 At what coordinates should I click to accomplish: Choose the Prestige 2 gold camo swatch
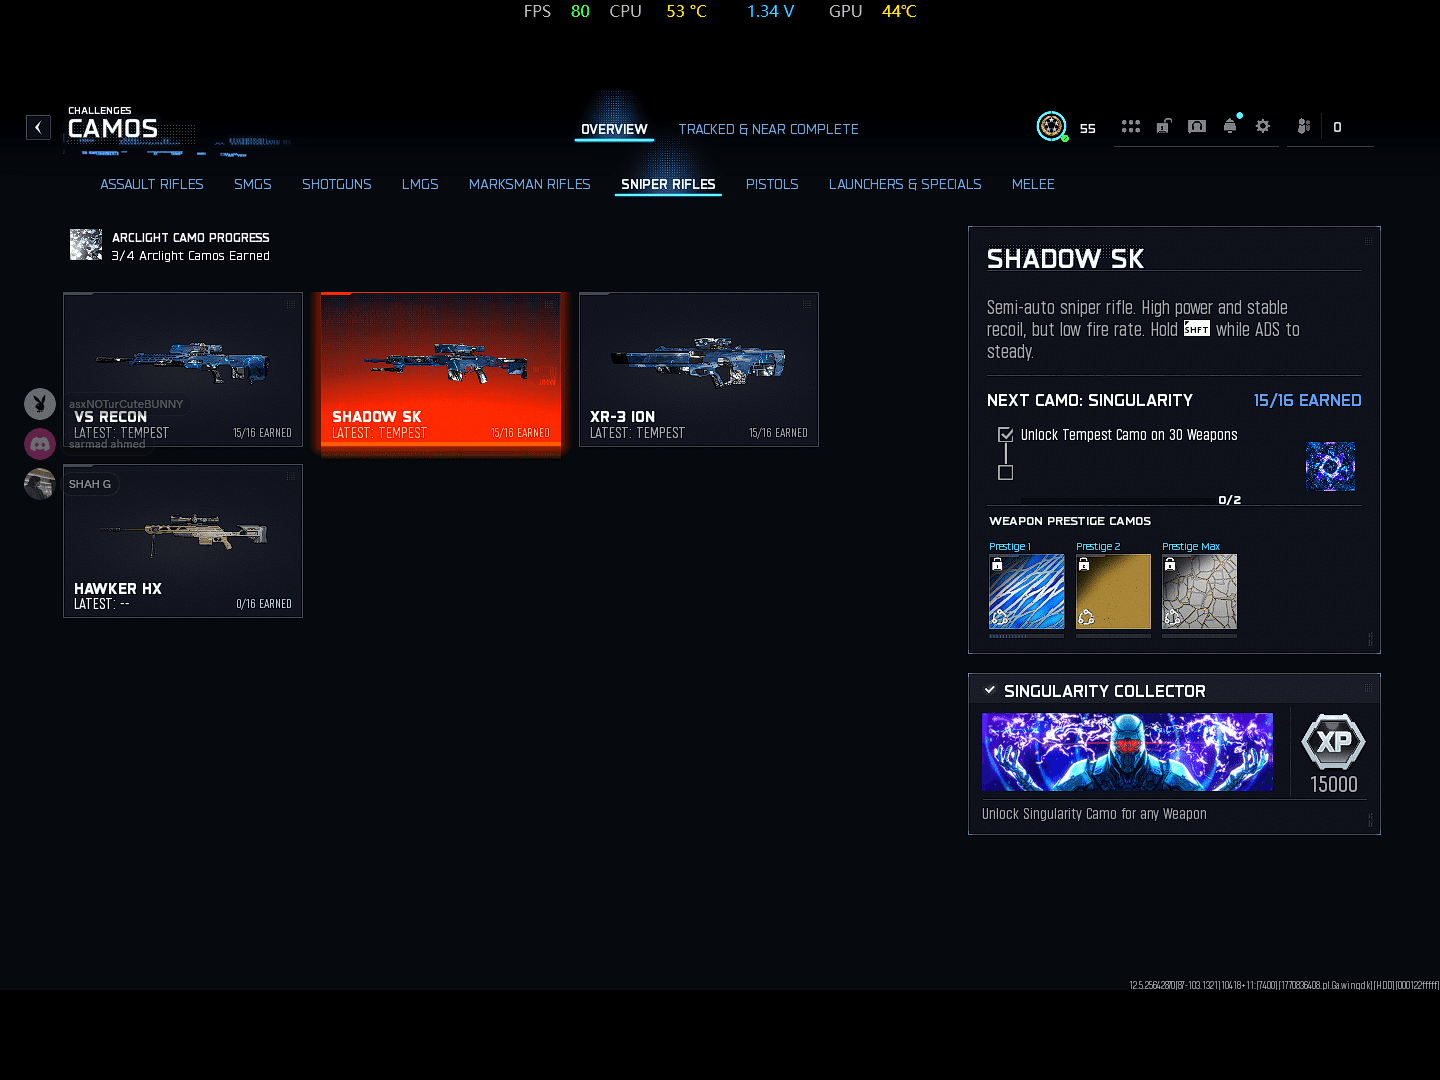(1113, 592)
